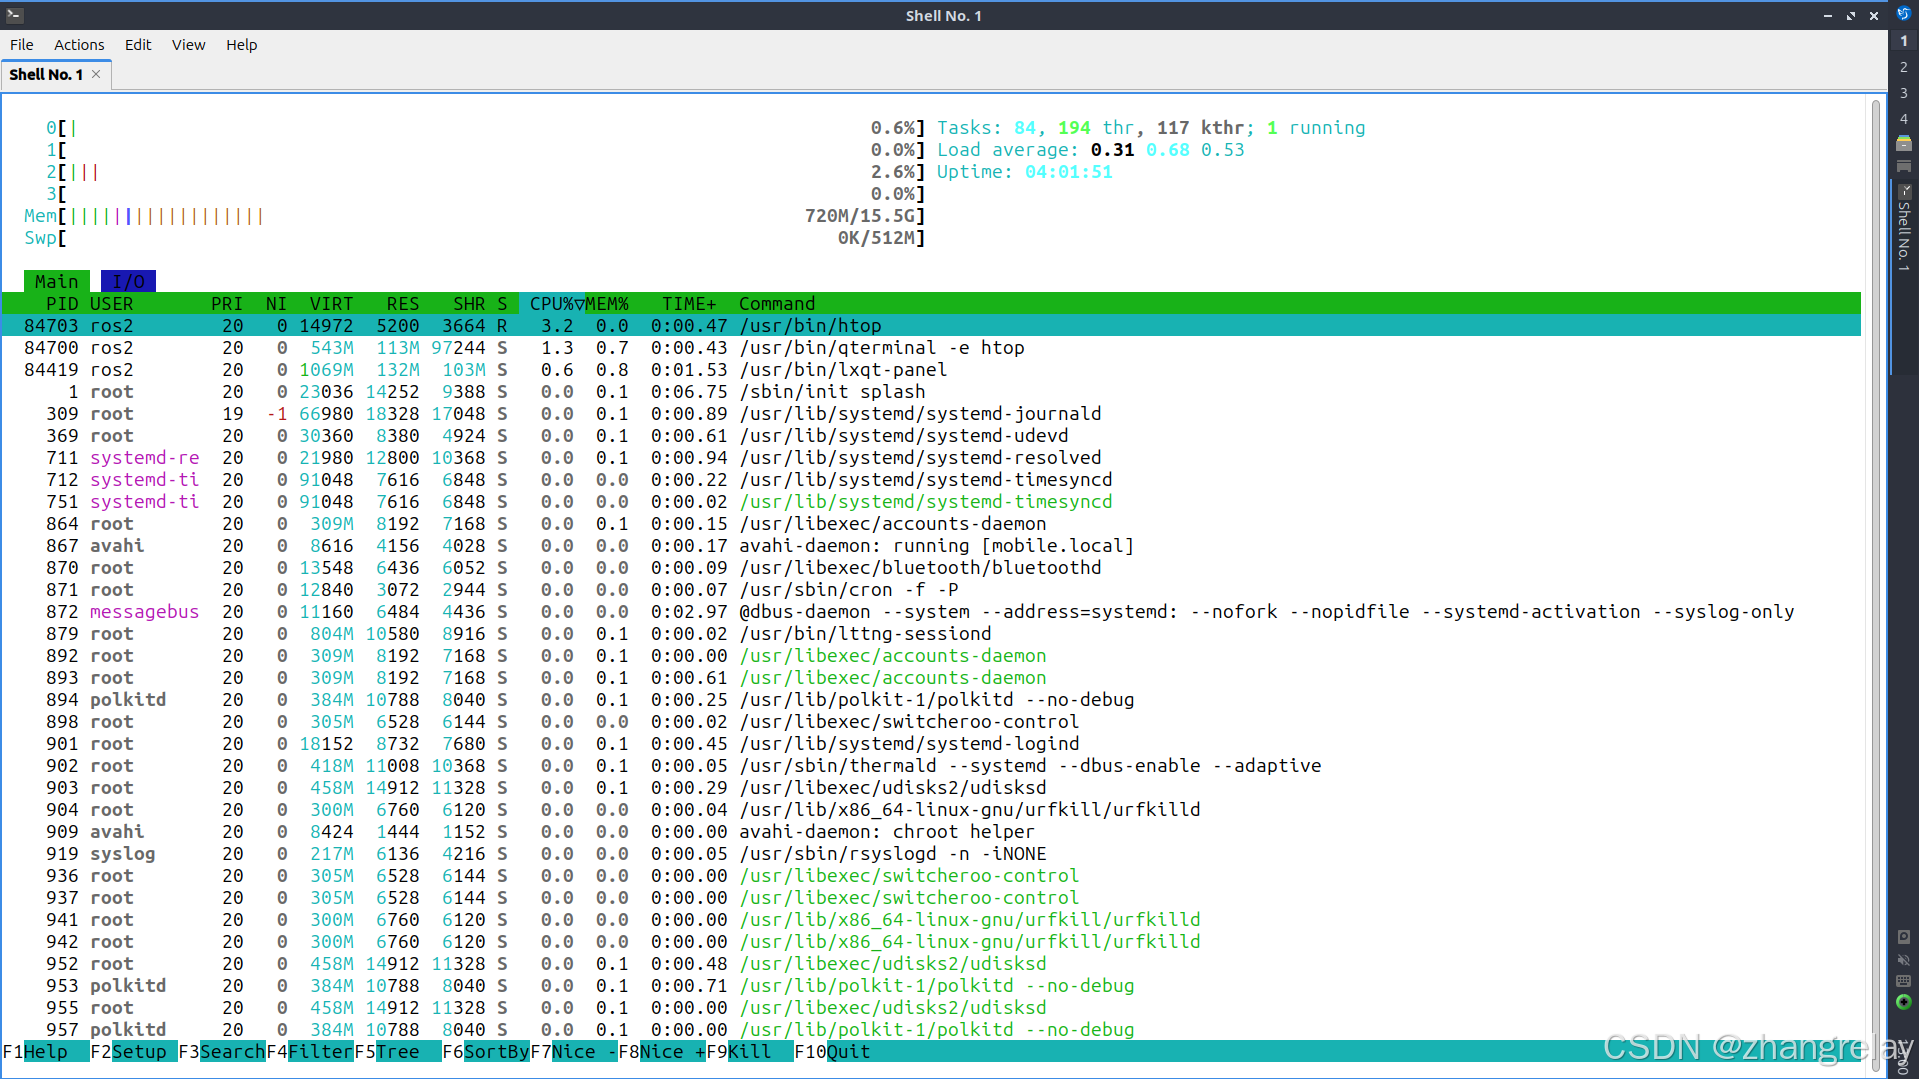Click F3 Search in htop footer
Image resolution: width=1919 pixels, height=1079 pixels.
tap(222, 1052)
